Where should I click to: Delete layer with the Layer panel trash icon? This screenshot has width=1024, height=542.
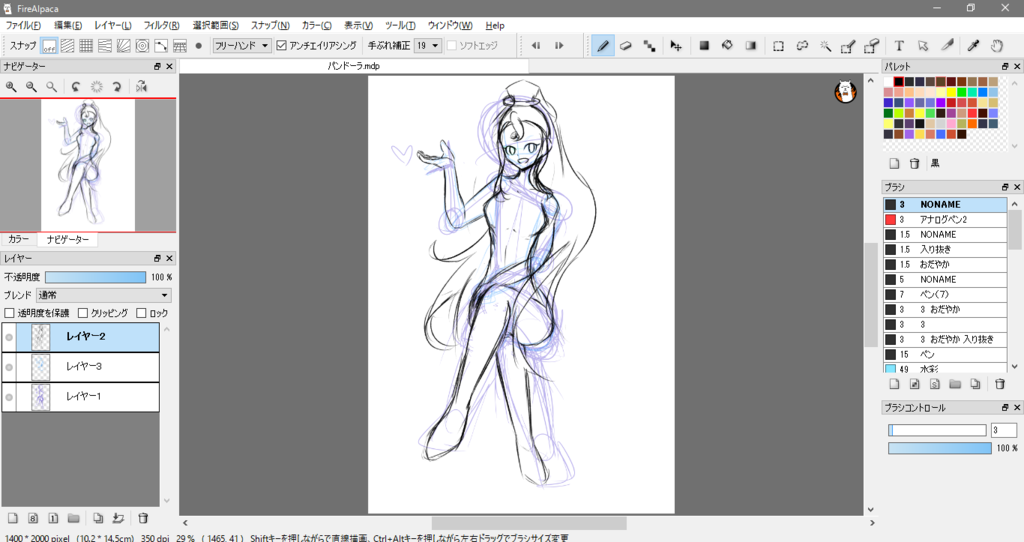pyautogui.click(x=143, y=518)
